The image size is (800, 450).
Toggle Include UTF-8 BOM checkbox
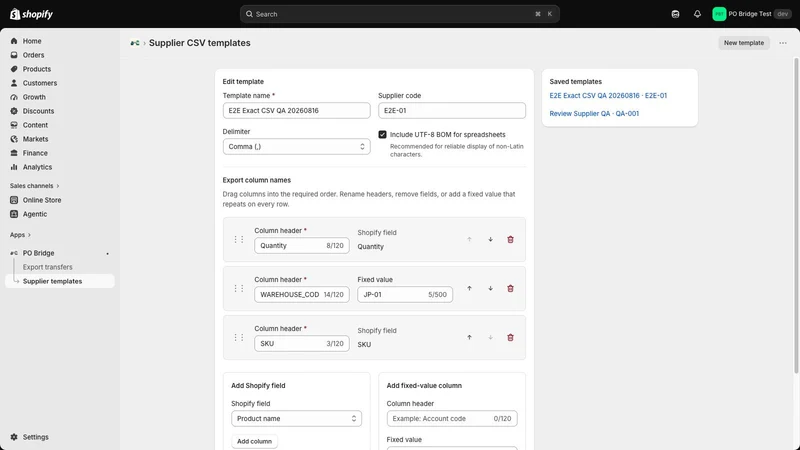click(382, 135)
